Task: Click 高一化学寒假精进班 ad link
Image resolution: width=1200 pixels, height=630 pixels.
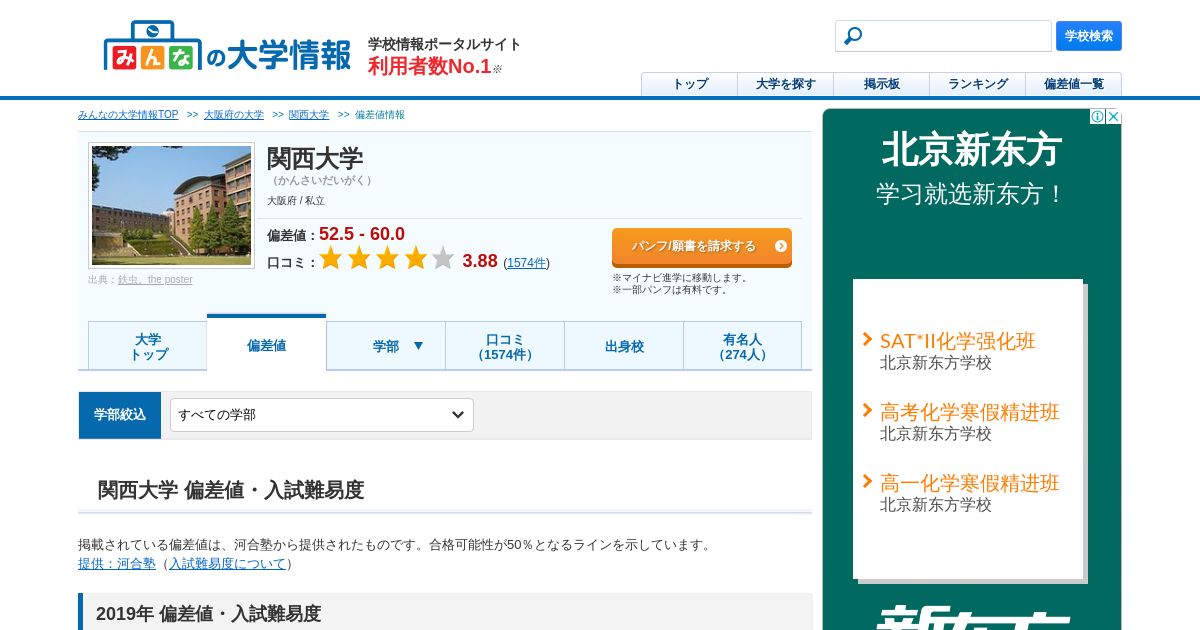Action: coord(969,483)
